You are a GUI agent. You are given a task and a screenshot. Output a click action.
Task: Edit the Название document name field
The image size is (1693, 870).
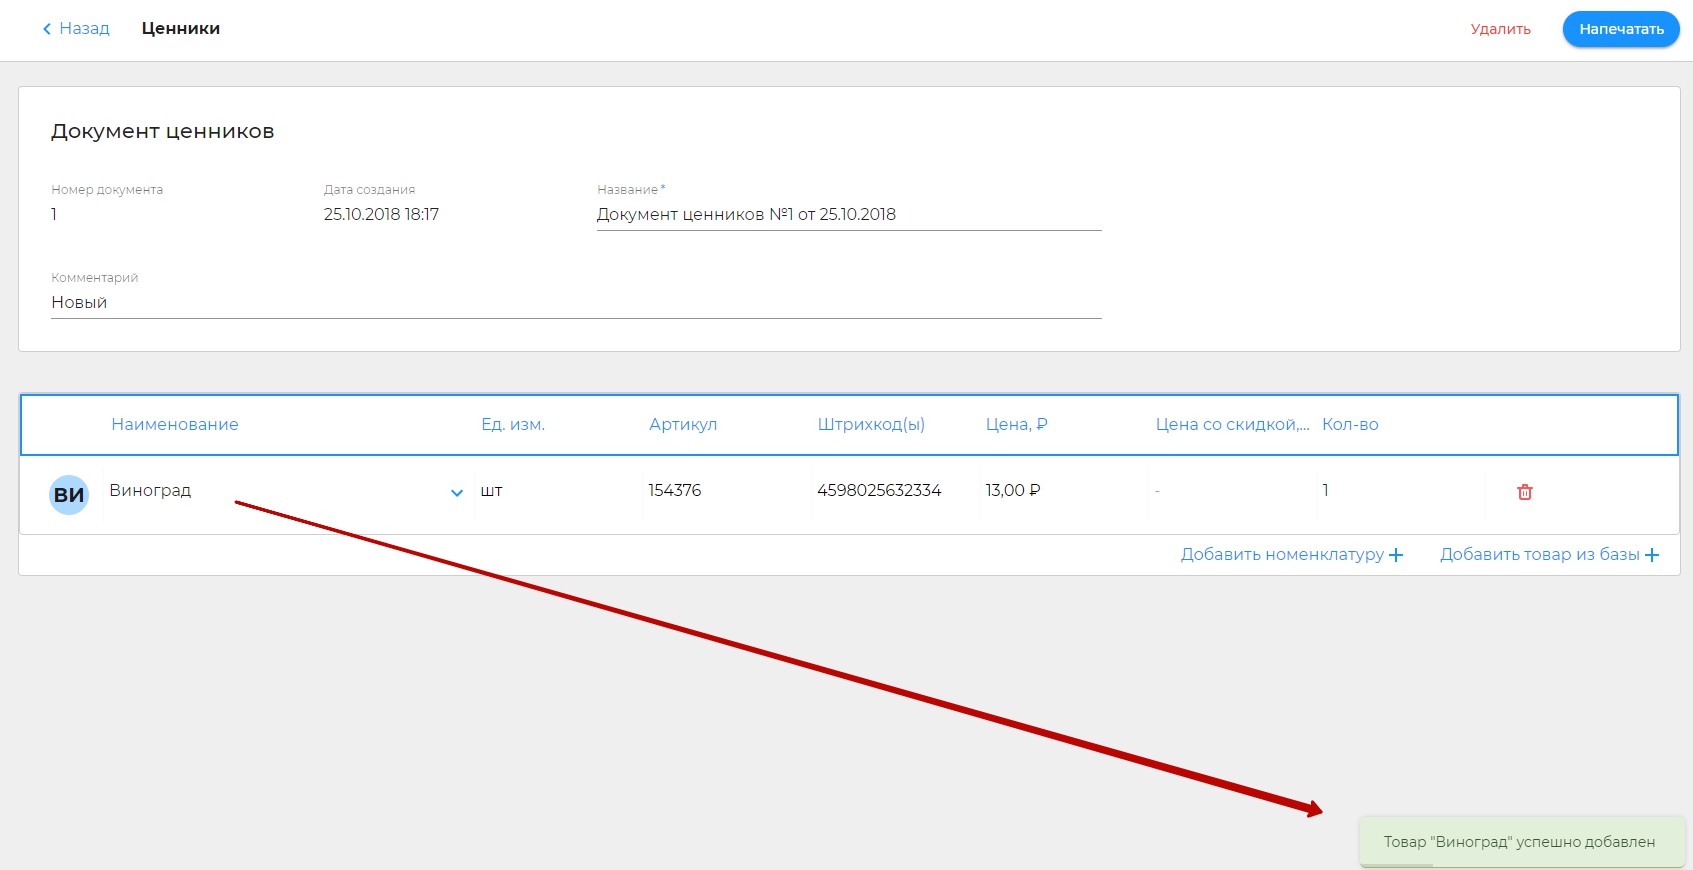click(849, 214)
